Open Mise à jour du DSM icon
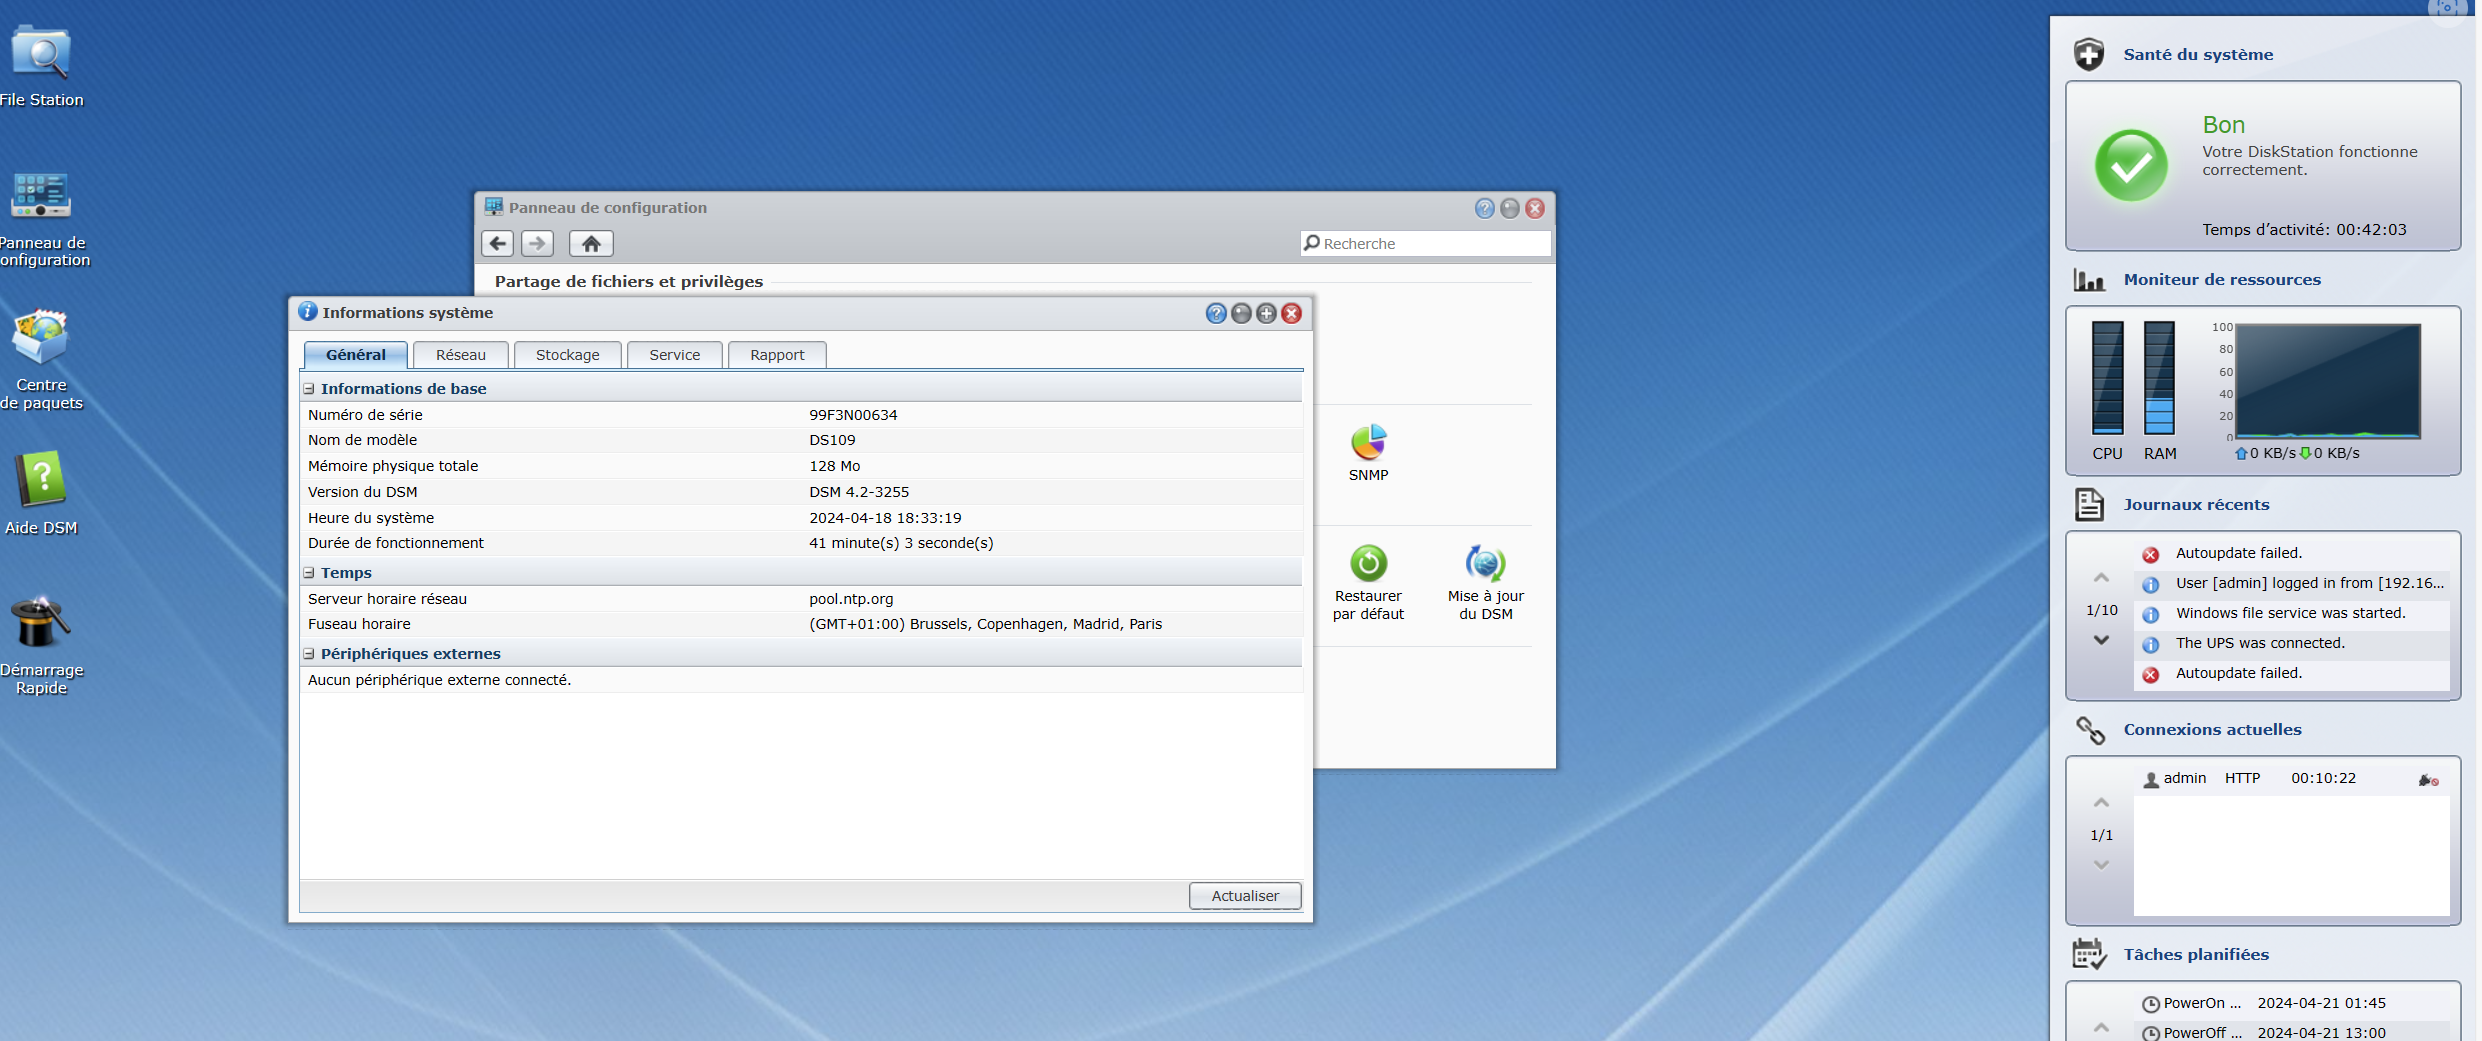Image resolution: width=2482 pixels, height=1041 pixels. (x=1485, y=583)
